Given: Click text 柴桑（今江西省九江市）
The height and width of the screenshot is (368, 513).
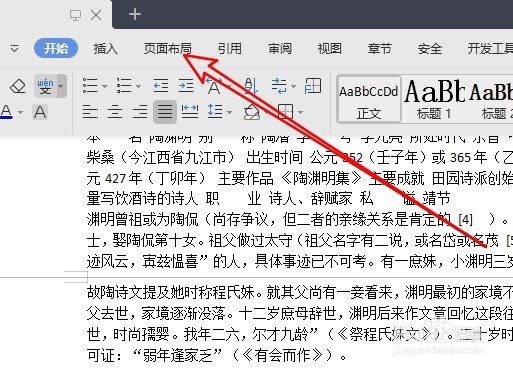Looking at the screenshot, I should point(161,157).
